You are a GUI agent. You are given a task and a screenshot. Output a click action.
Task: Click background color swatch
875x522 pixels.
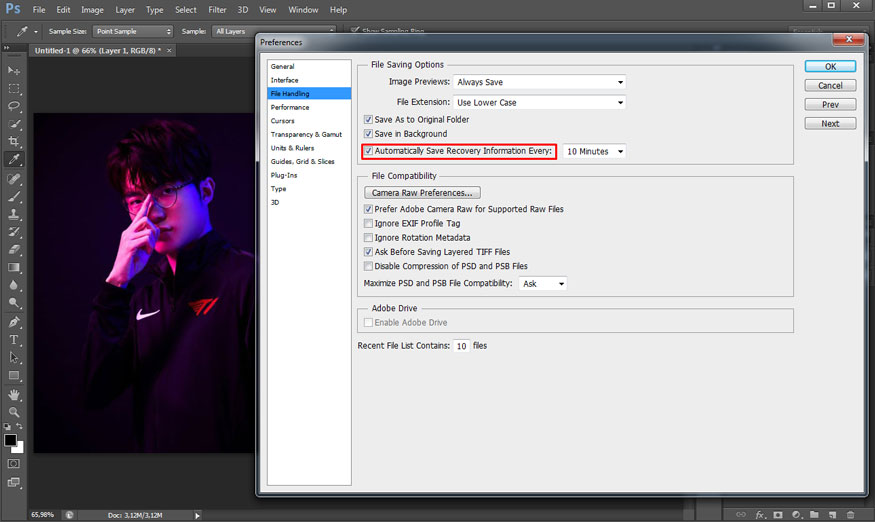[20, 448]
